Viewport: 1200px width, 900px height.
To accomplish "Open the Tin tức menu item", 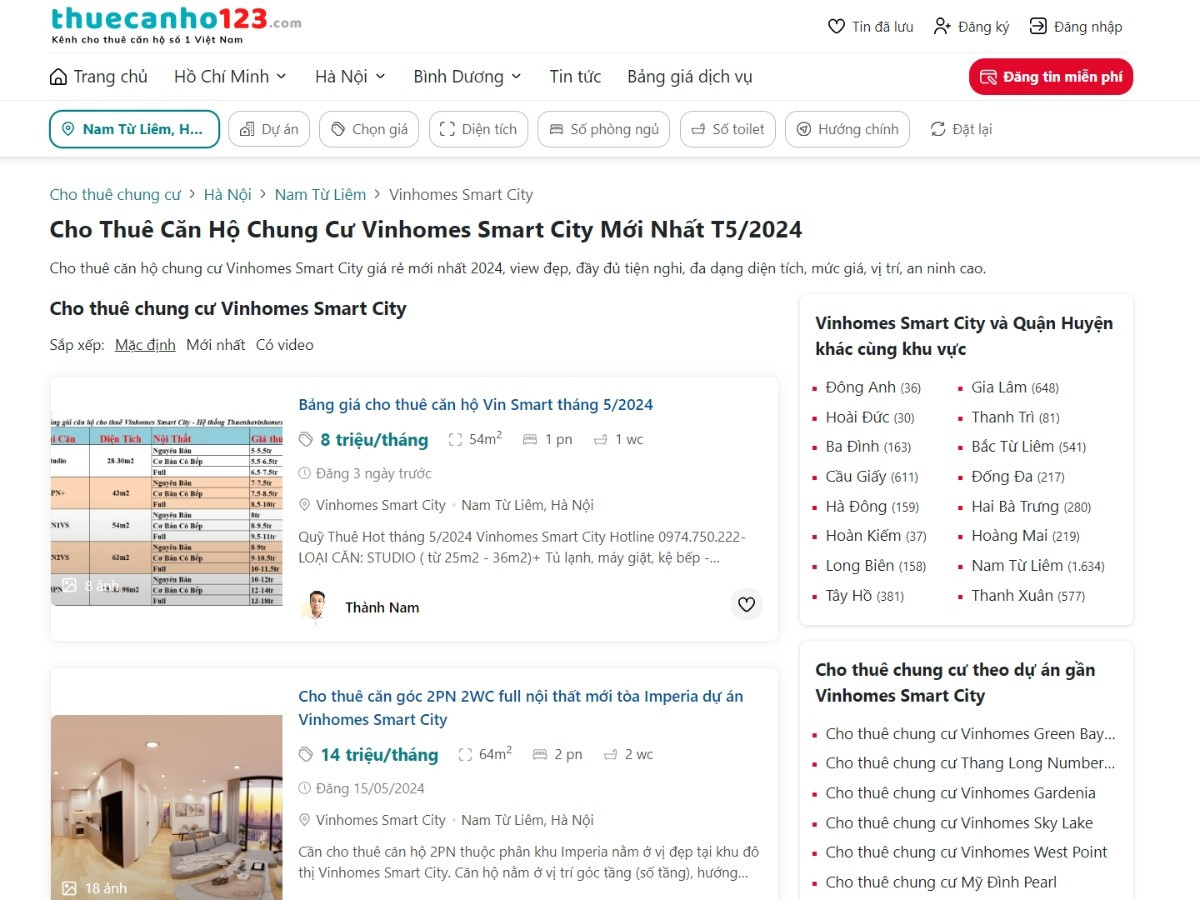I will pyautogui.click(x=575, y=77).
